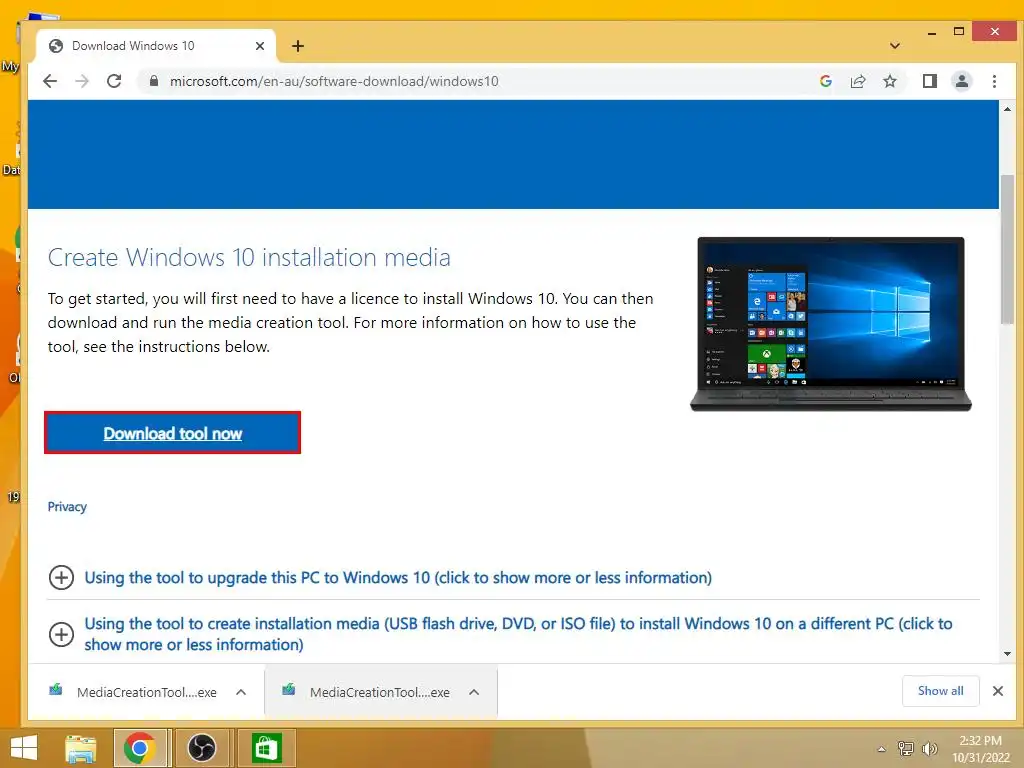Click the Windows 10 laptop image
Viewport: 1024px width, 768px height.
click(x=831, y=324)
